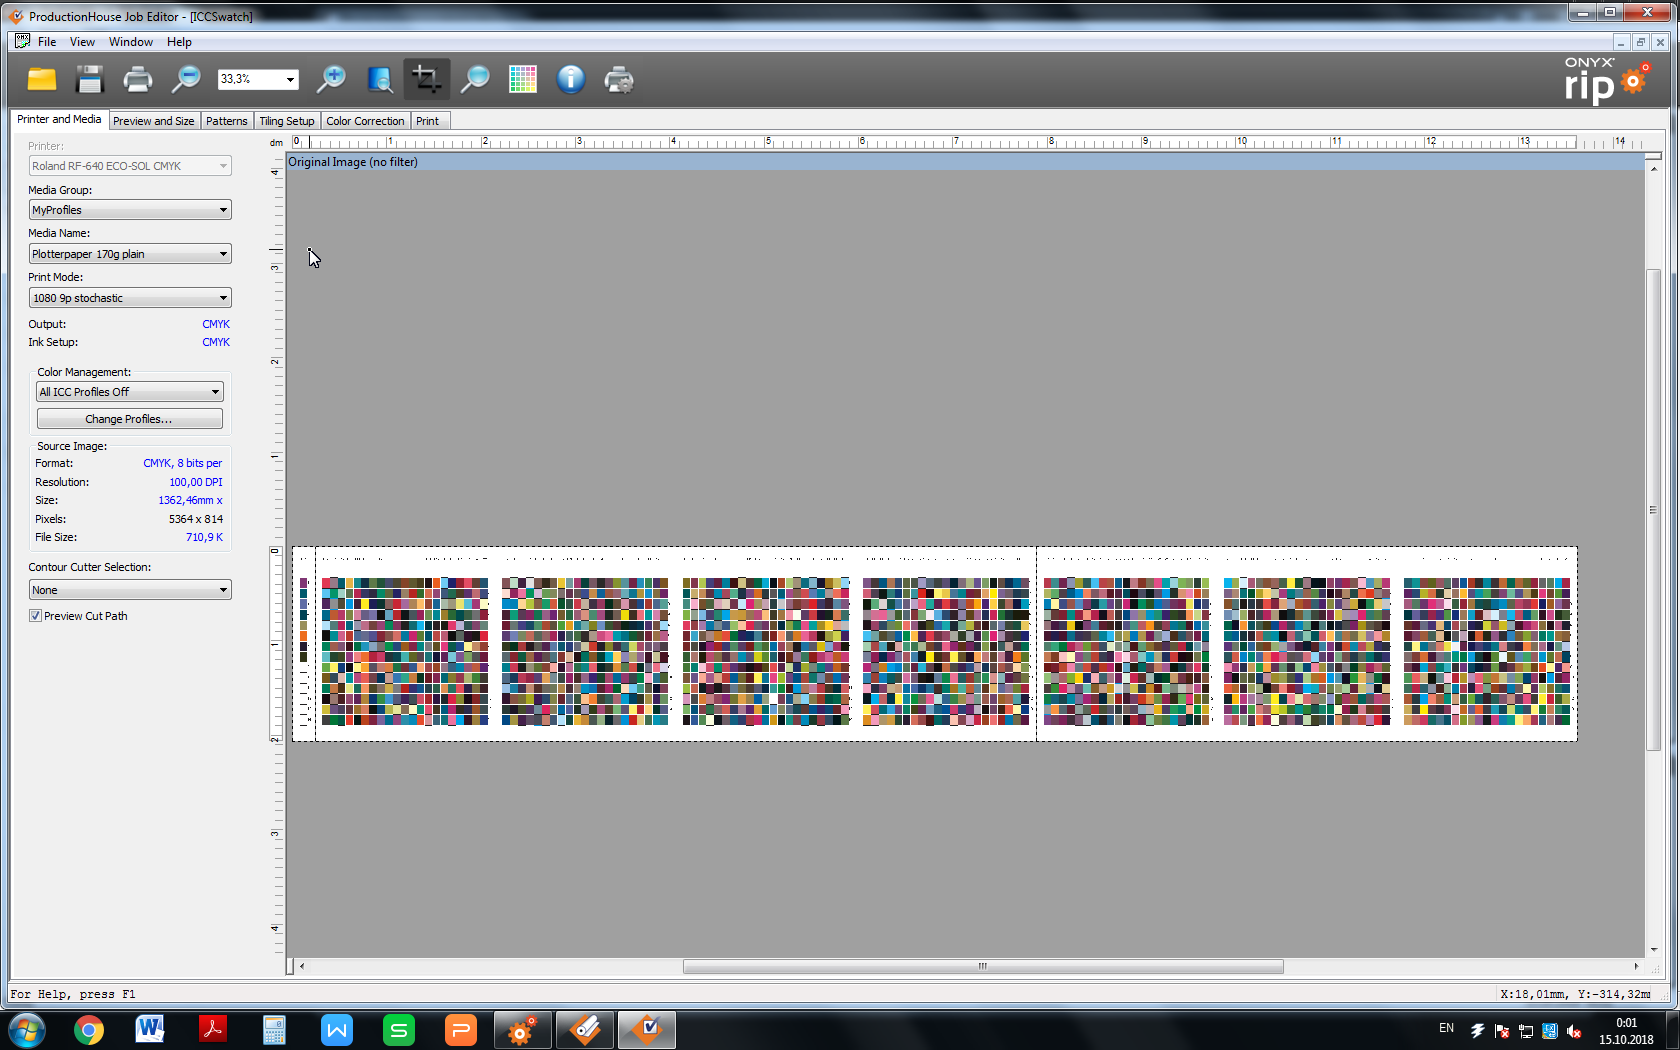This screenshot has width=1680, height=1050.
Task: Switch to the Color Correction tab
Action: (365, 121)
